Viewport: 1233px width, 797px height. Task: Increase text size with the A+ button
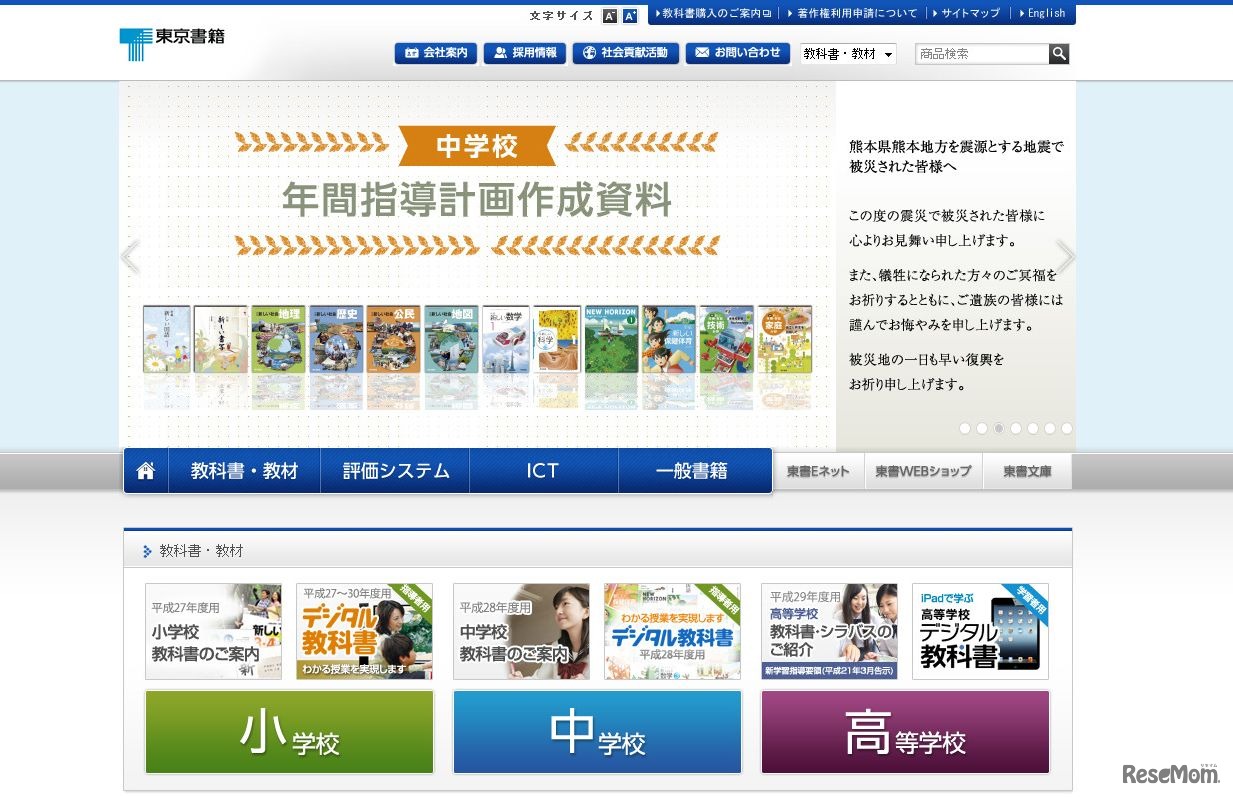tap(628, 15)
